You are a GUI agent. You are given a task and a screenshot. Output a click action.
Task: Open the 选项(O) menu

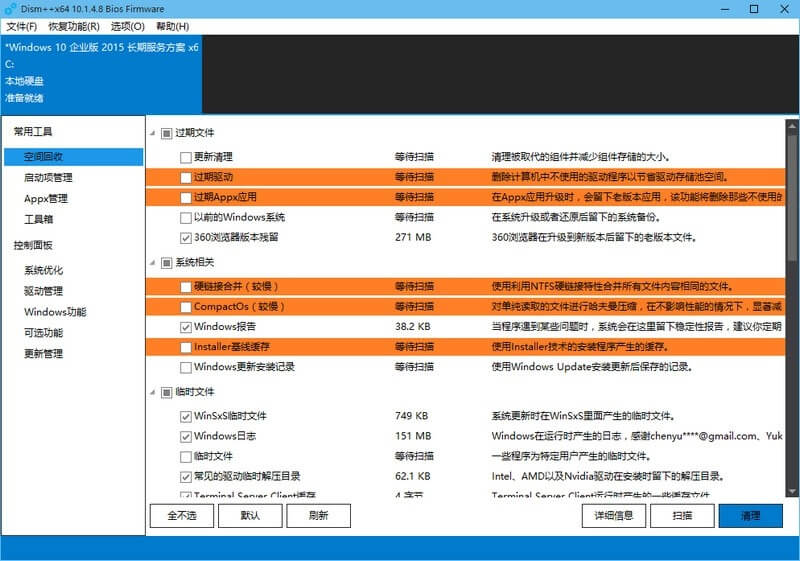coord(127,26)
